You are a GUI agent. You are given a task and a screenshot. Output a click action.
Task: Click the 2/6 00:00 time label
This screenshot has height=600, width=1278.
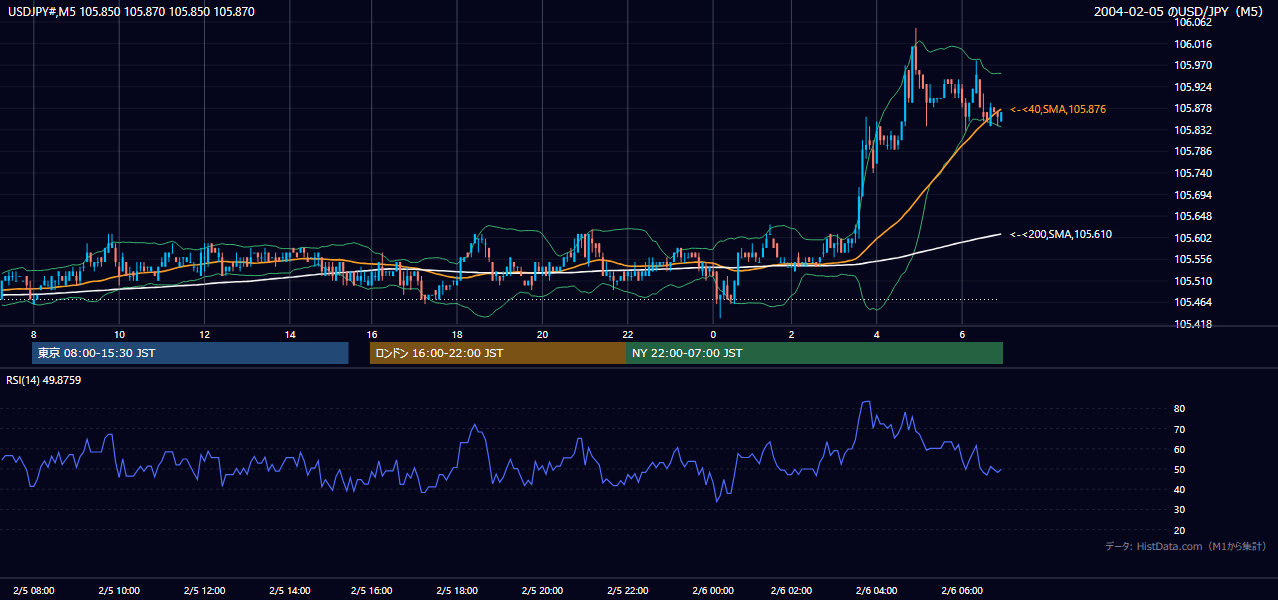711,590
